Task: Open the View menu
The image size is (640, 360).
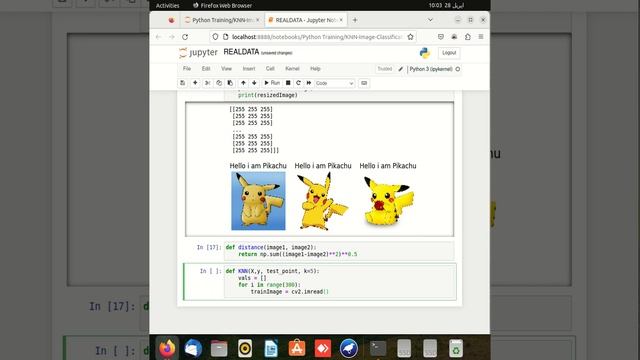Action: [x=226, y=69]
